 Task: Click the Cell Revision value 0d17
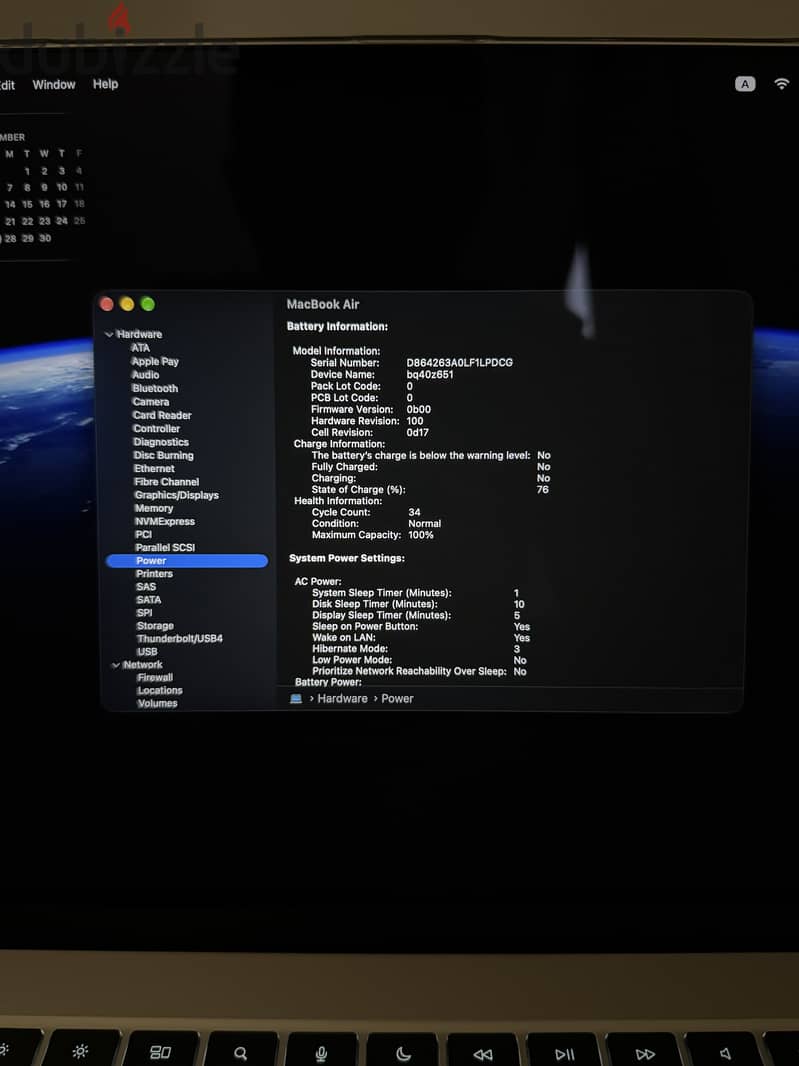[418, 433]
